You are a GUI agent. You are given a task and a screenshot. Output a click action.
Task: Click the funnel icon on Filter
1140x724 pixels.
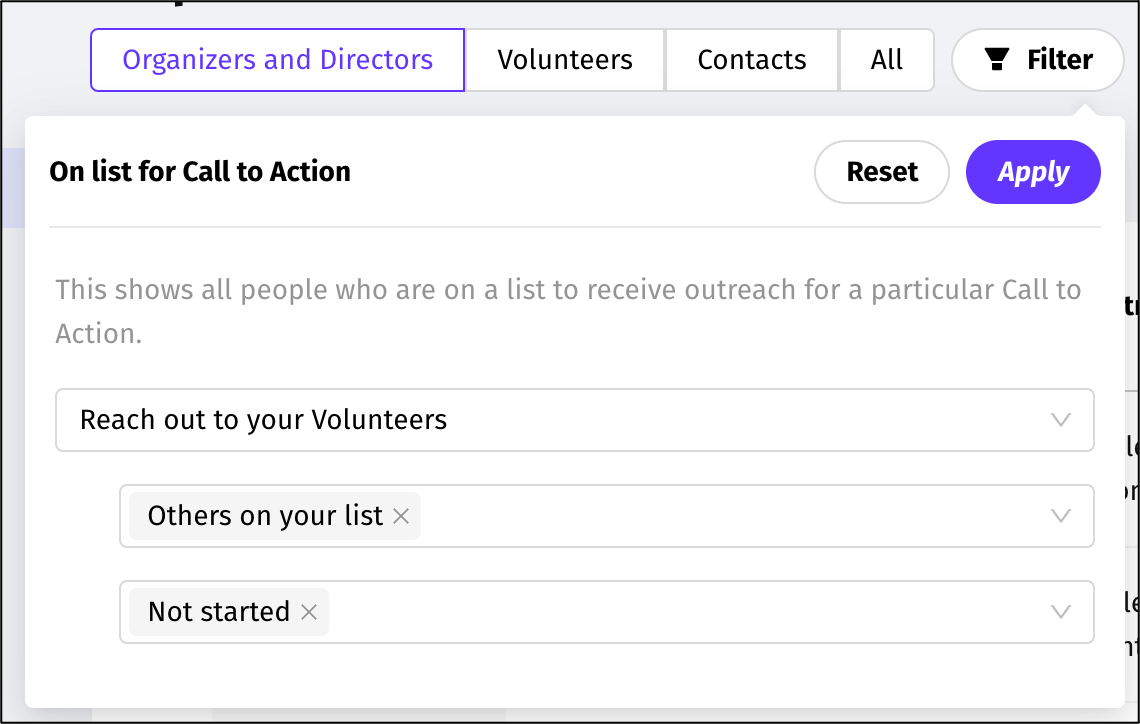997,61
